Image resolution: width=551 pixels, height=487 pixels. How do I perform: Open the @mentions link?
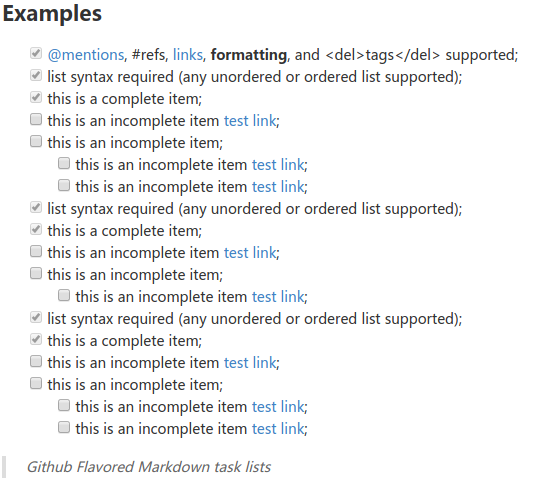pos(86,55)
